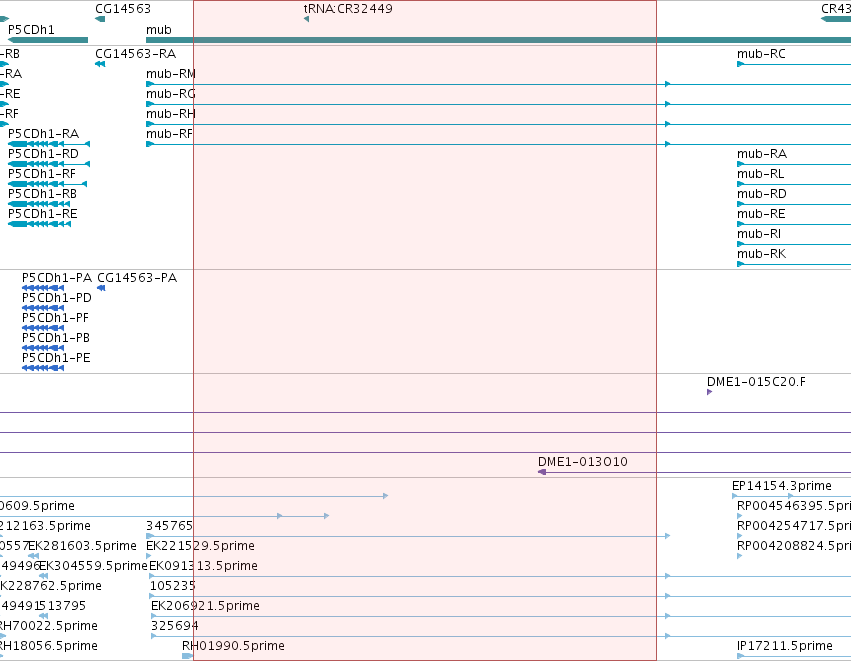Image resolution: width=851 pixels, height=661 pixels.
Task: Open protein P5CDh1-PB
Action: click(56, 338)
